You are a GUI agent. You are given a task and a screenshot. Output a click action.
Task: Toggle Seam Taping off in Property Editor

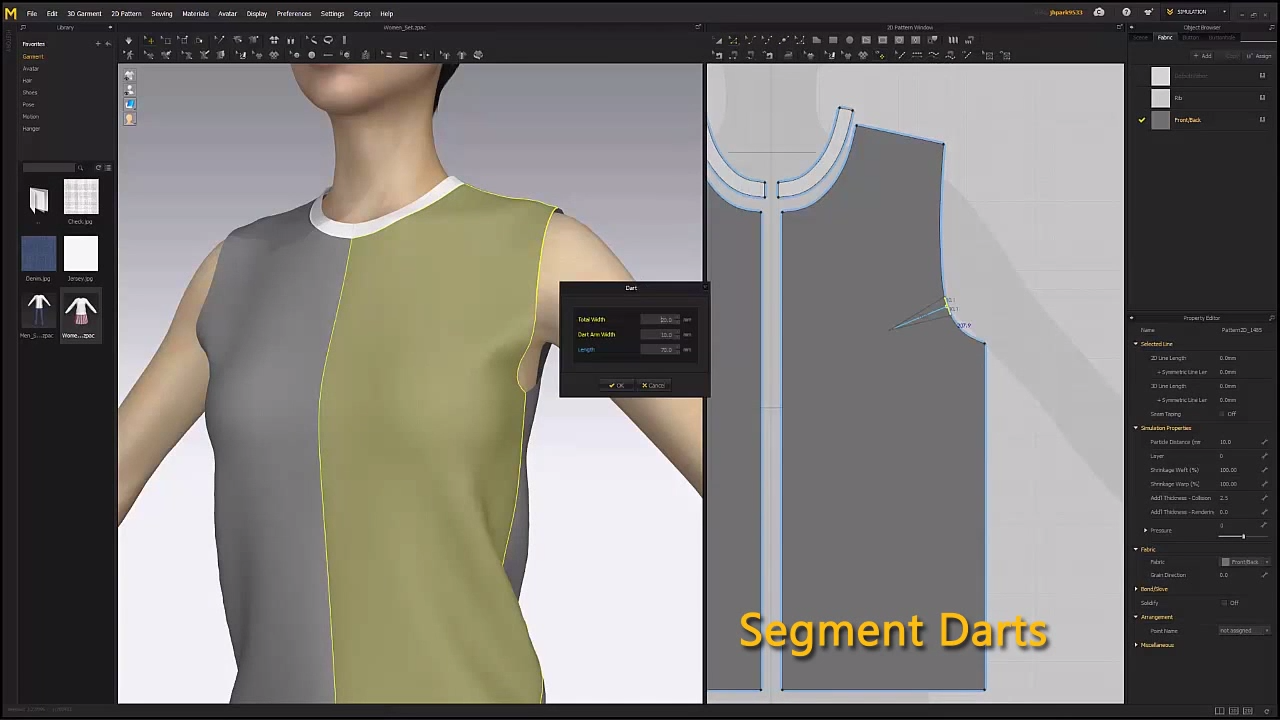point(1222,414)
